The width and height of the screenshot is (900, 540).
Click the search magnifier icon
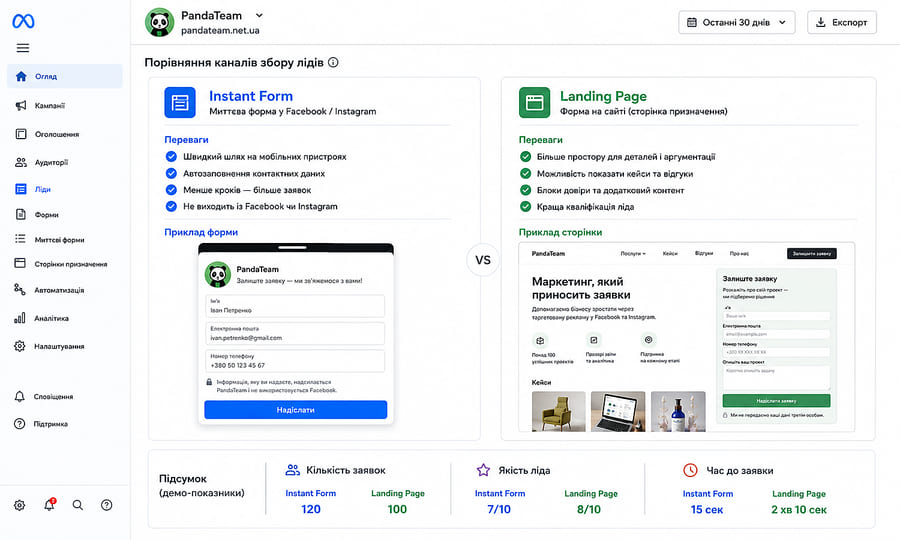click(x=77, y=505)
